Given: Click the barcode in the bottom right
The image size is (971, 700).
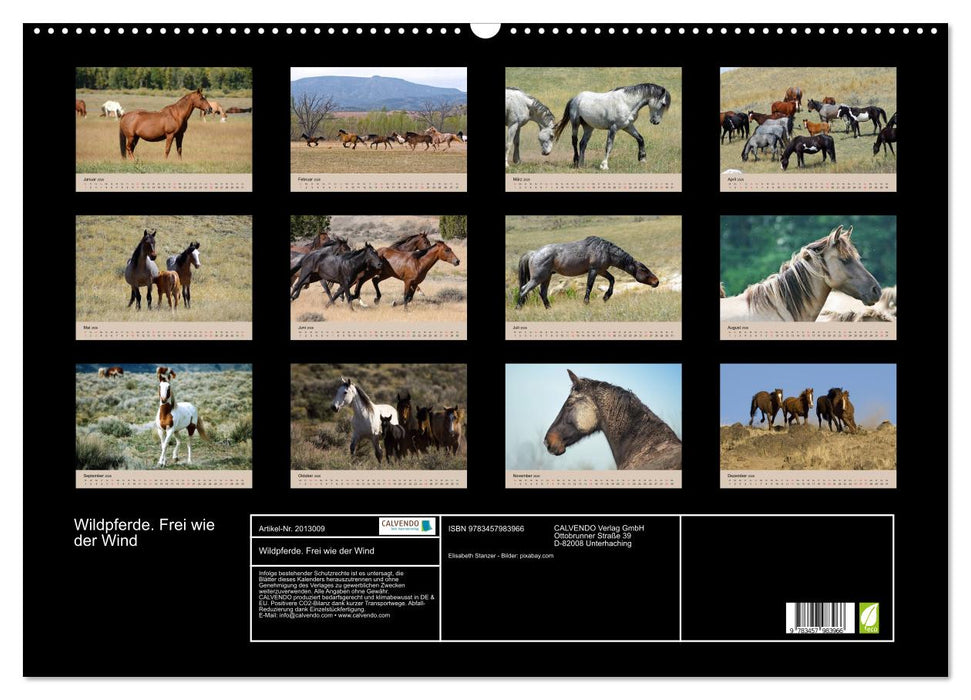Looking at the screenshot, I should tap(820, 618).
